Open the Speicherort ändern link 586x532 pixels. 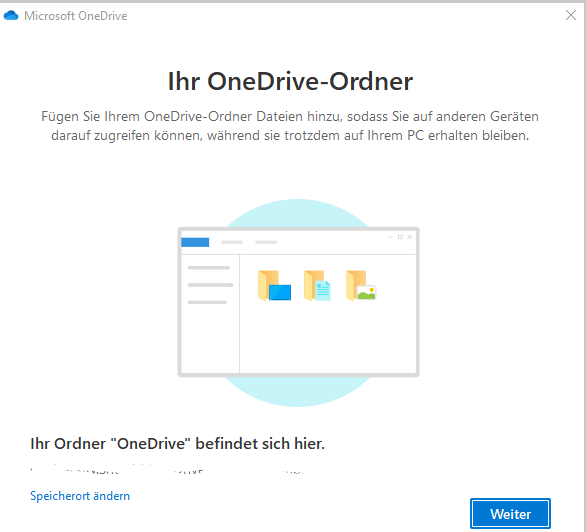80,496
